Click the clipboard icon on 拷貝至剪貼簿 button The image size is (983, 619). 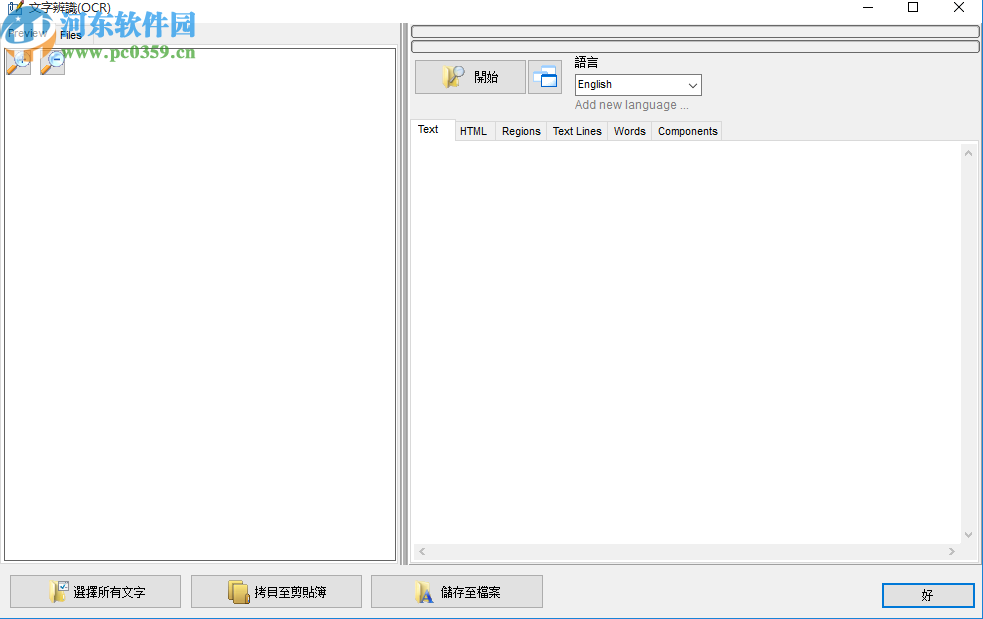238,591
